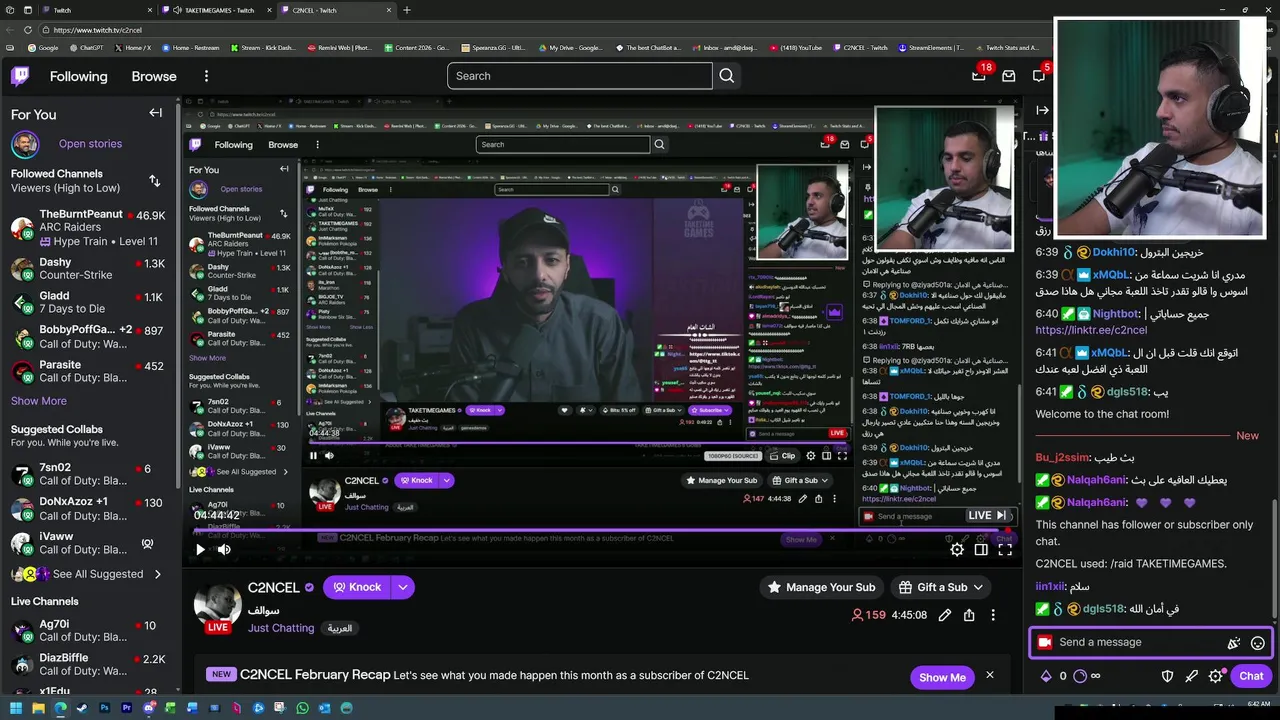Open the channel points icon below chat

point(1080,676)
